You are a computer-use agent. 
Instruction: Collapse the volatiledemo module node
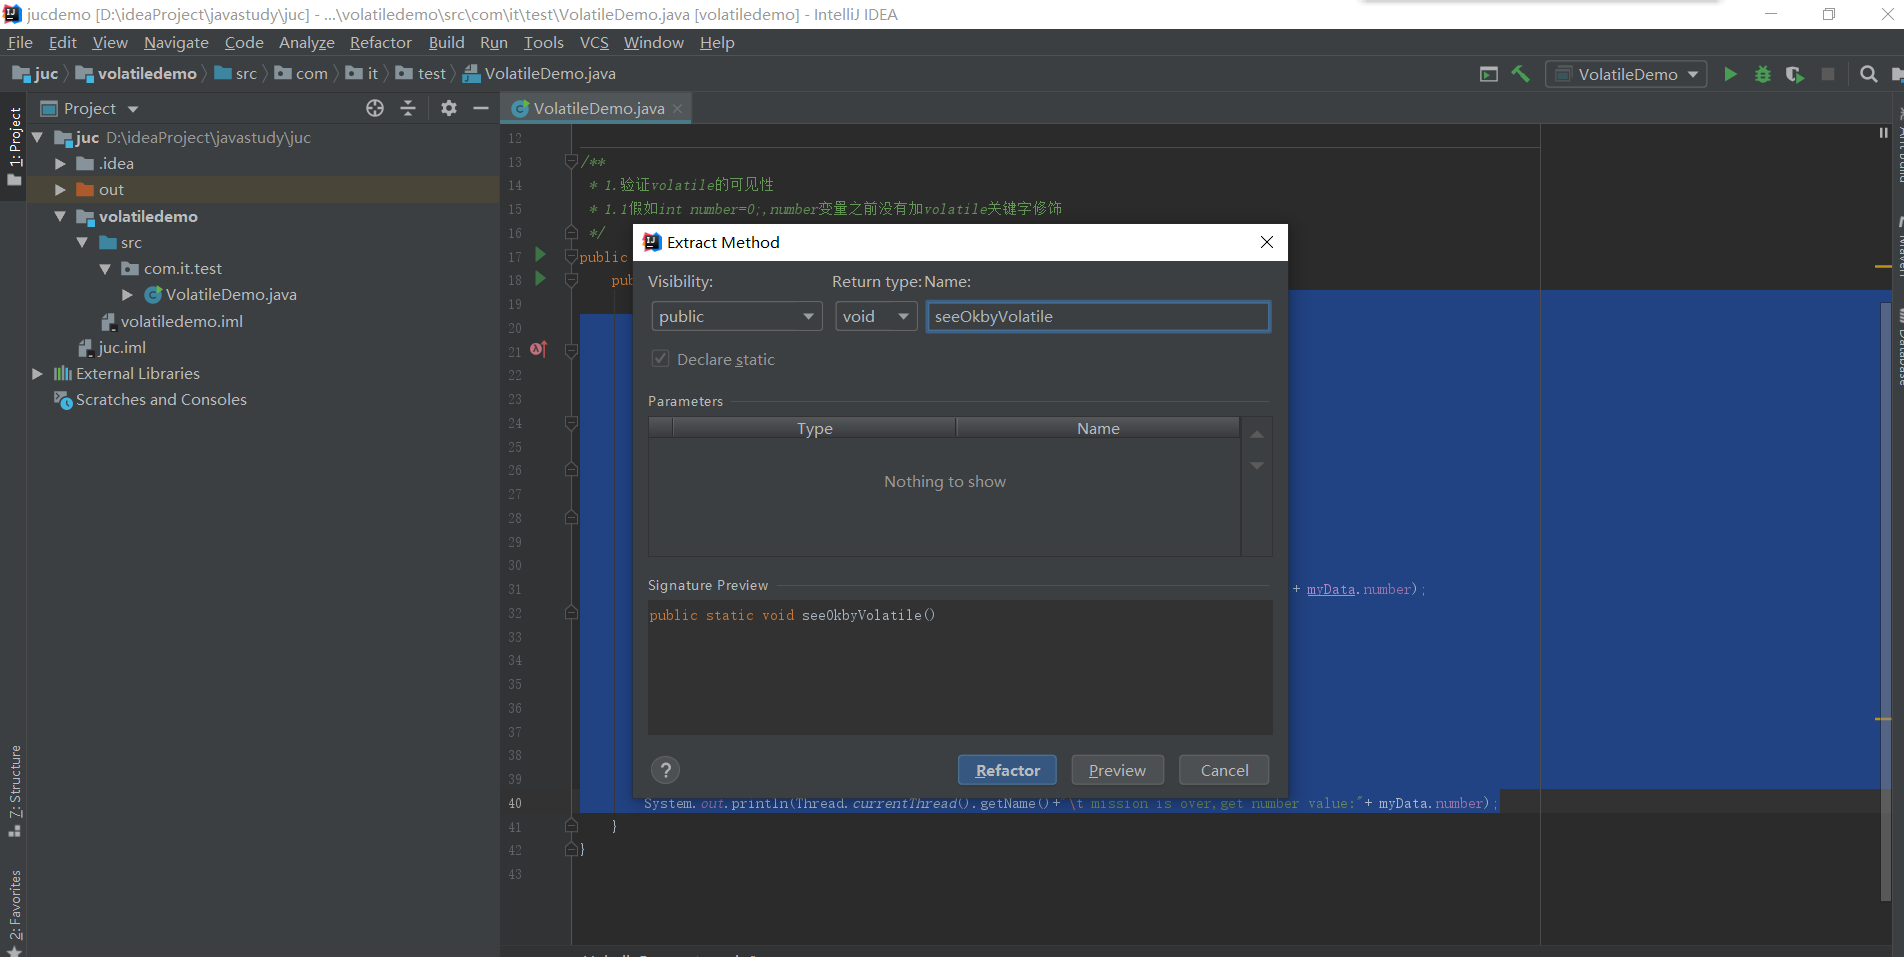[61, 216]
